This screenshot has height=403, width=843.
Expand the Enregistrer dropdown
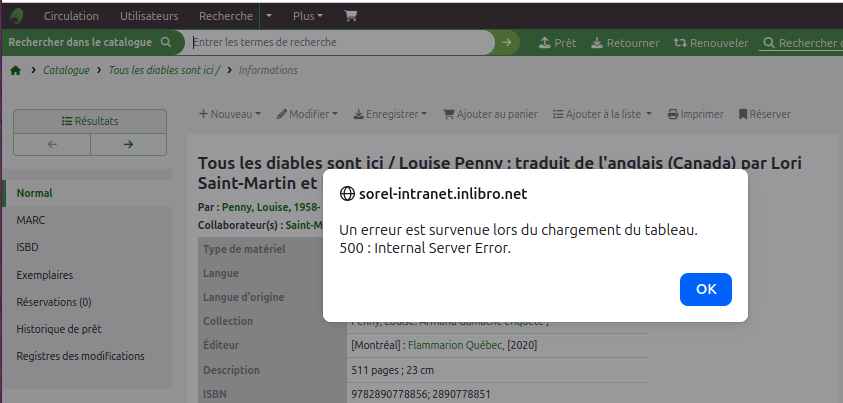pyautogui.click(x=390, y=114)
